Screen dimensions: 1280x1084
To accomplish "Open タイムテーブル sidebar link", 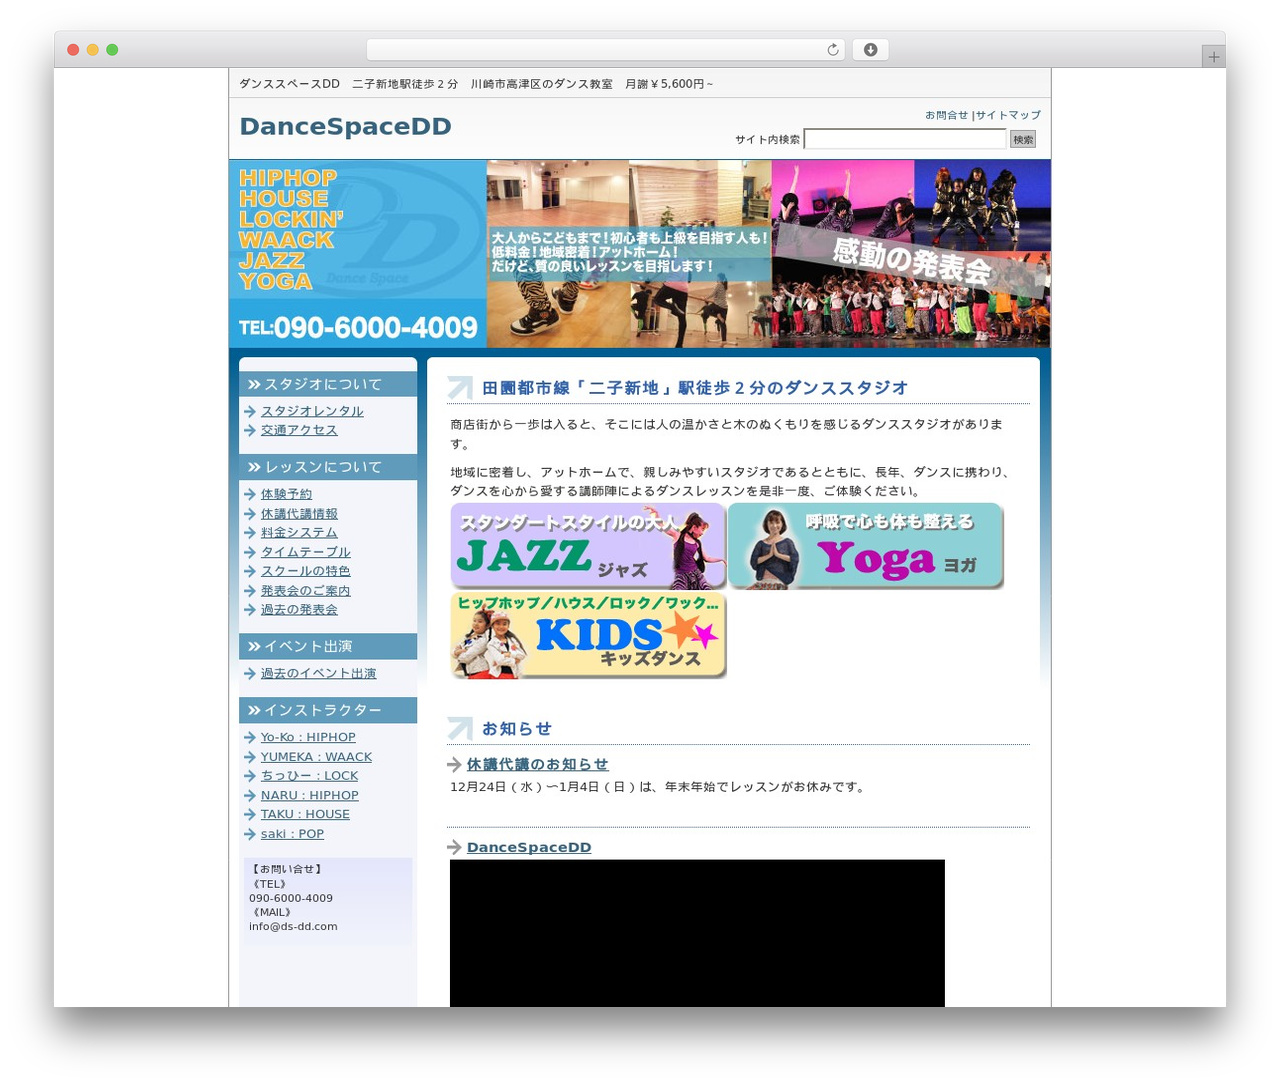I will [306, 552].
